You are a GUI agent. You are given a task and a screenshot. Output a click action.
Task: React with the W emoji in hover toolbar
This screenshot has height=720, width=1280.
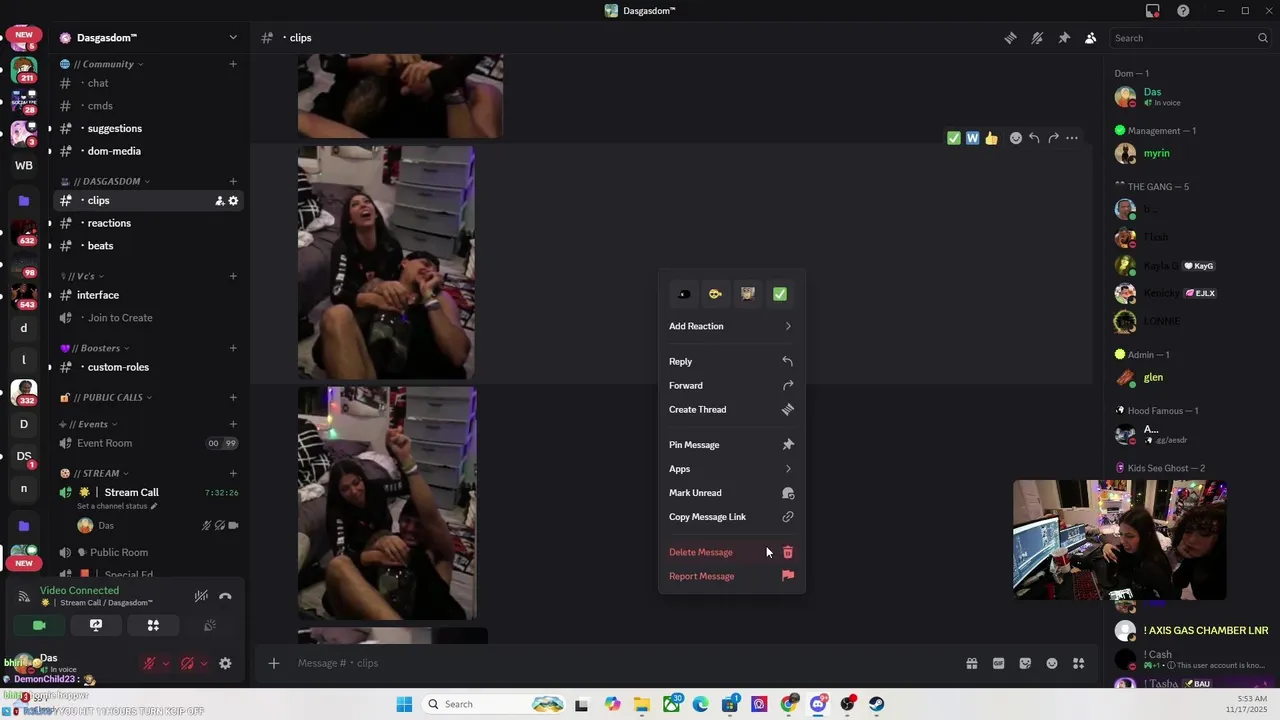pos(972,138)
